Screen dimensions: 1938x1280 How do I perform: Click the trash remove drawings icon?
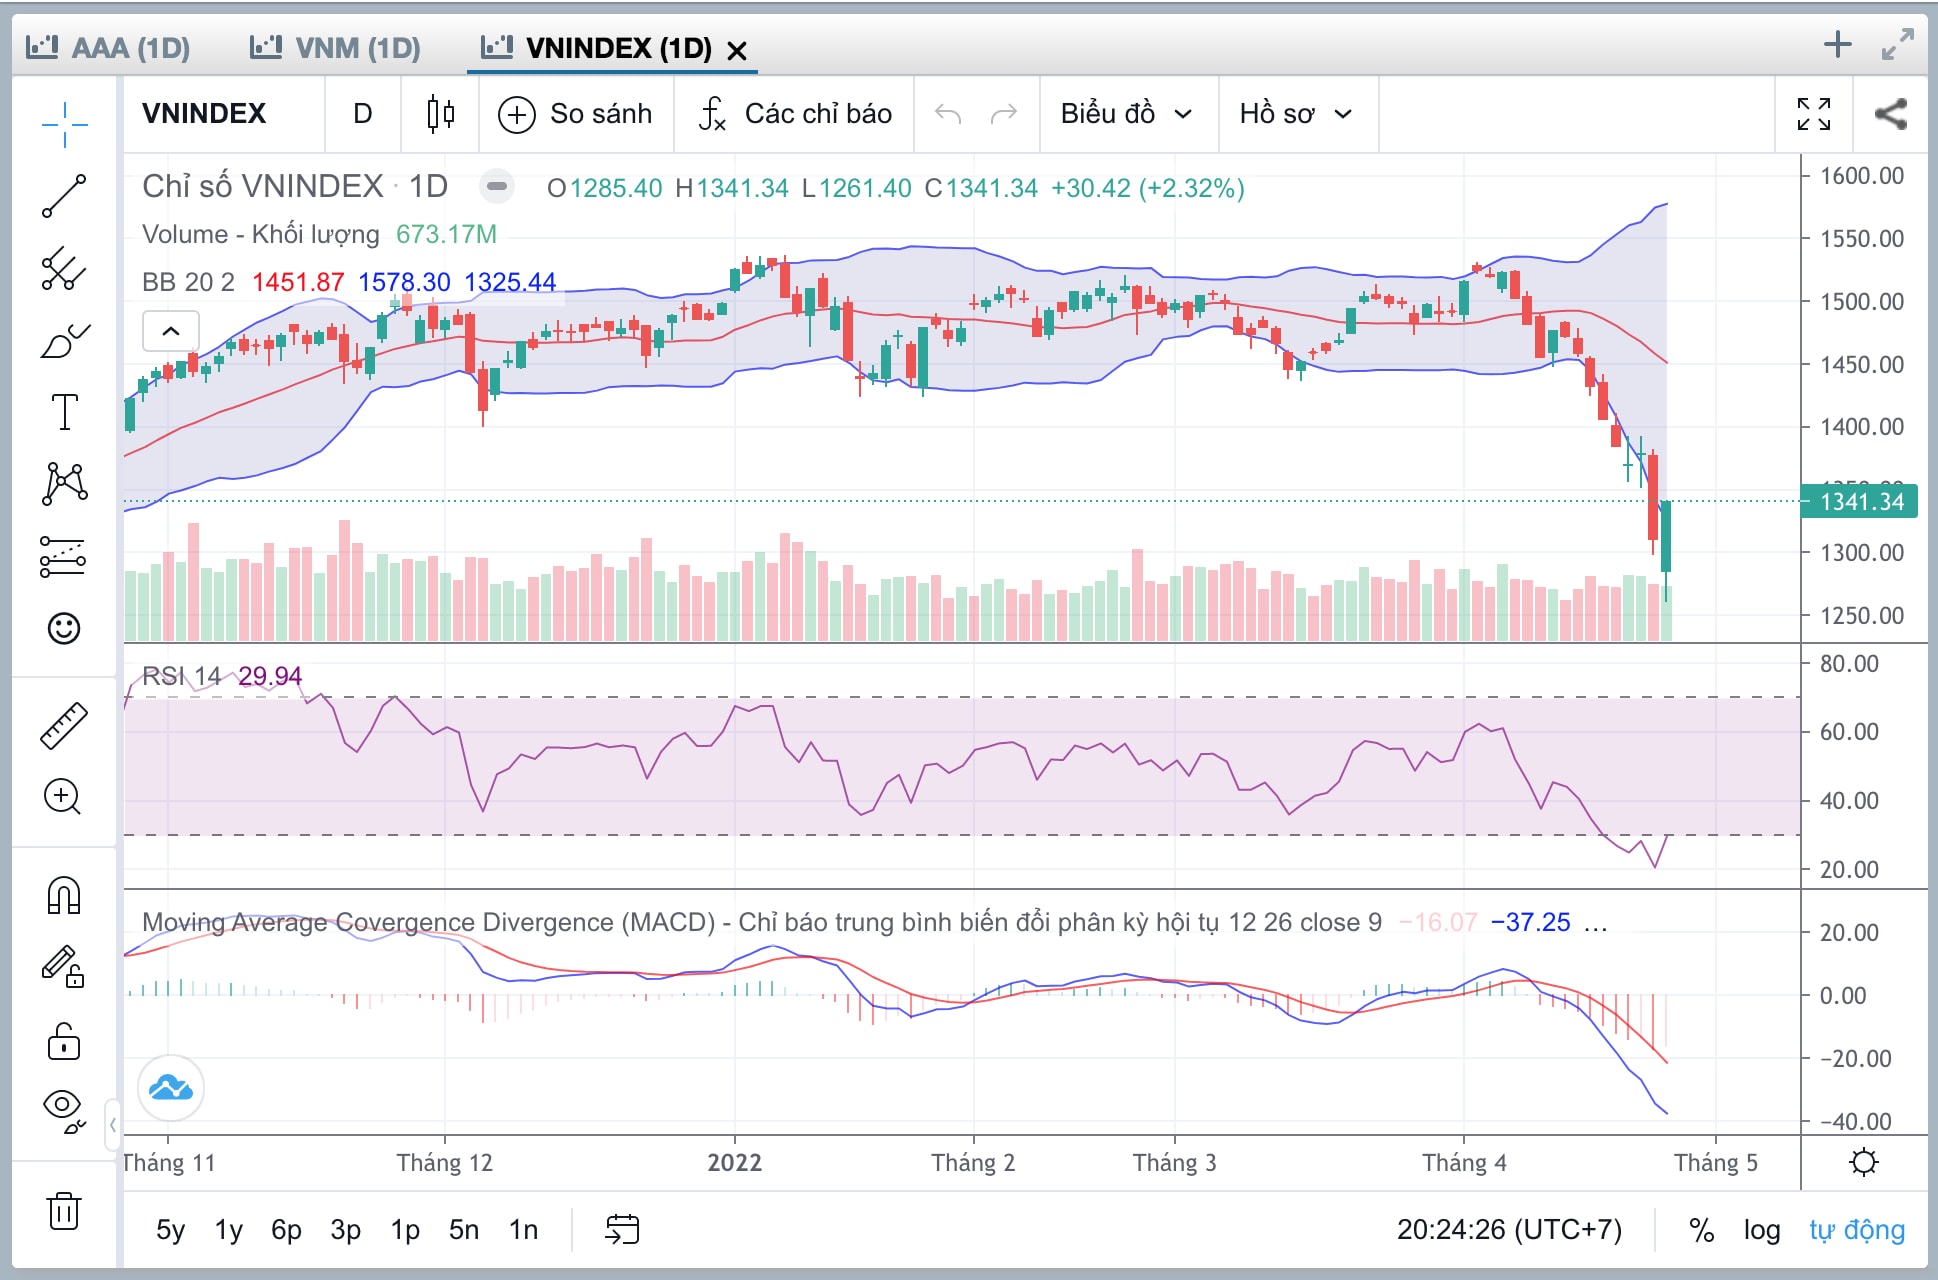pyautogui.click(x=64, y=1211)
